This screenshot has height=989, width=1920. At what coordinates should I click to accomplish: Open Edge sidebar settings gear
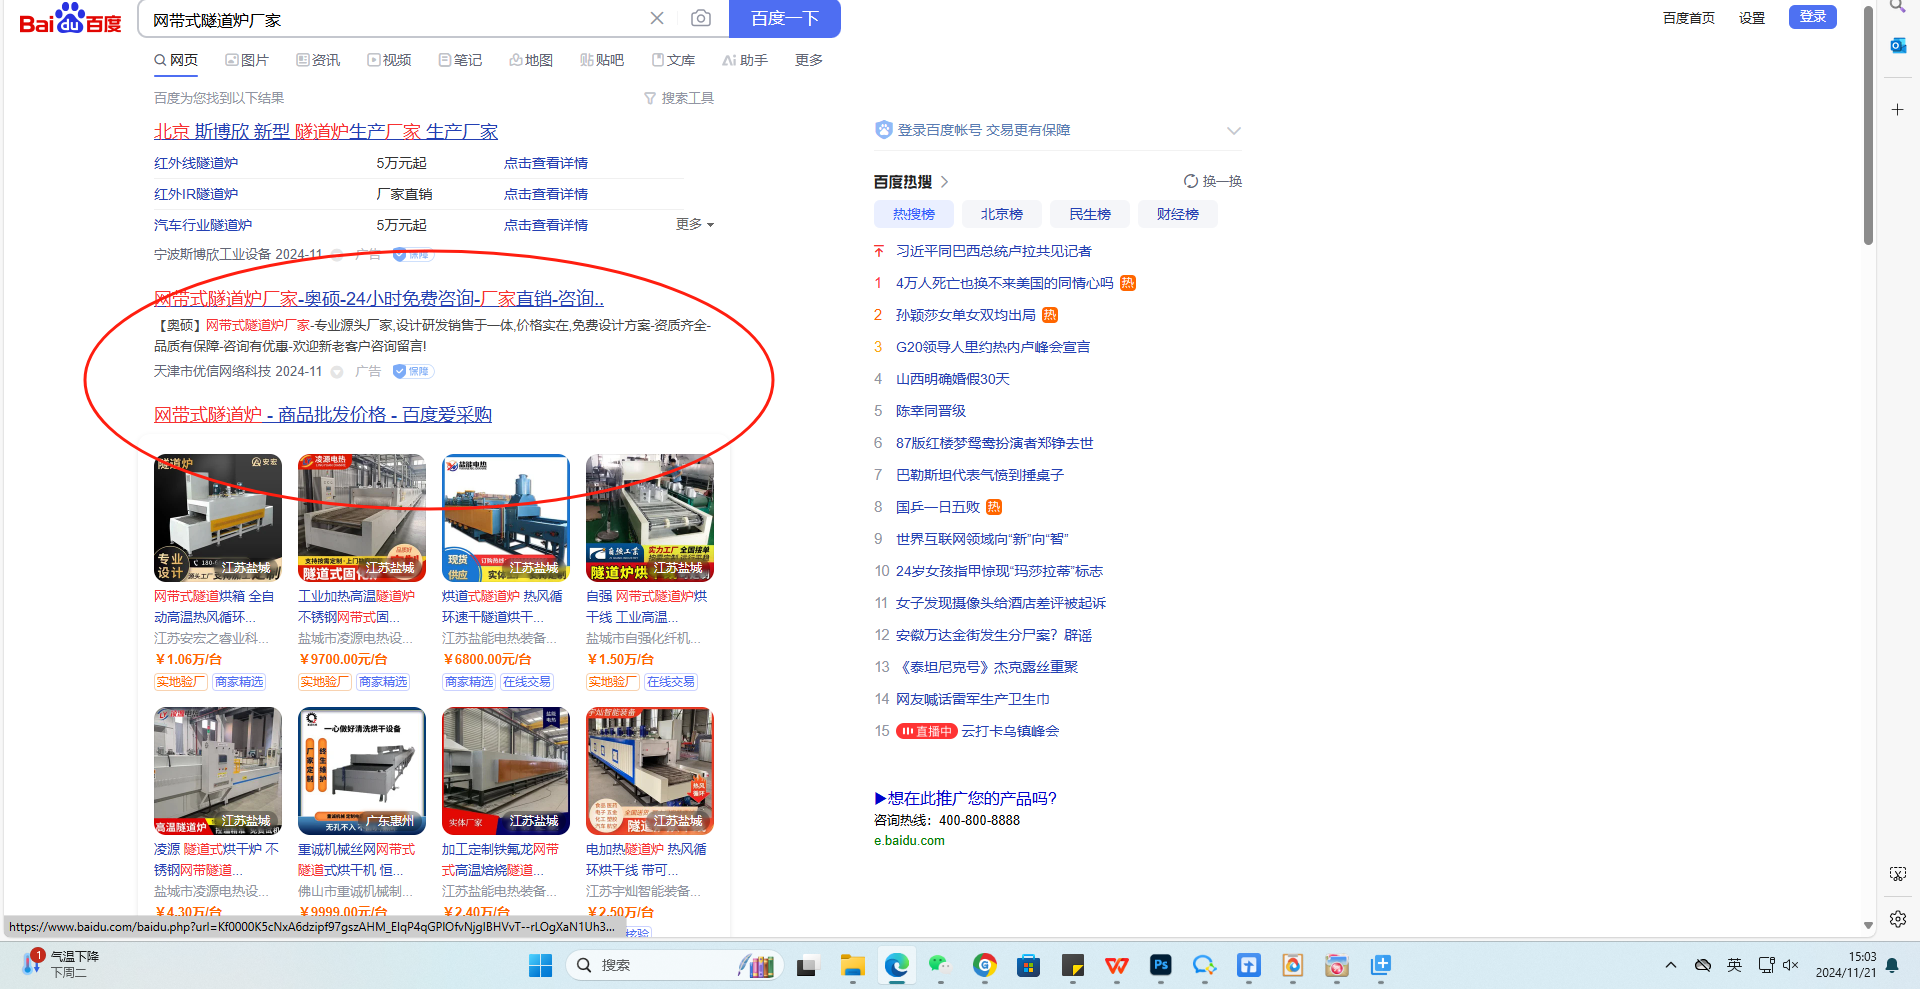(1897, 918)
